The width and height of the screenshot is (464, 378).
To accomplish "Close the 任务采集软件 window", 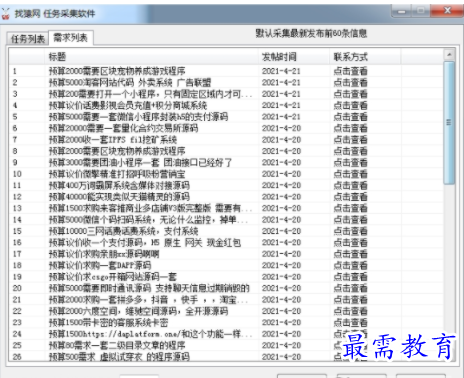I will [447, 11].
